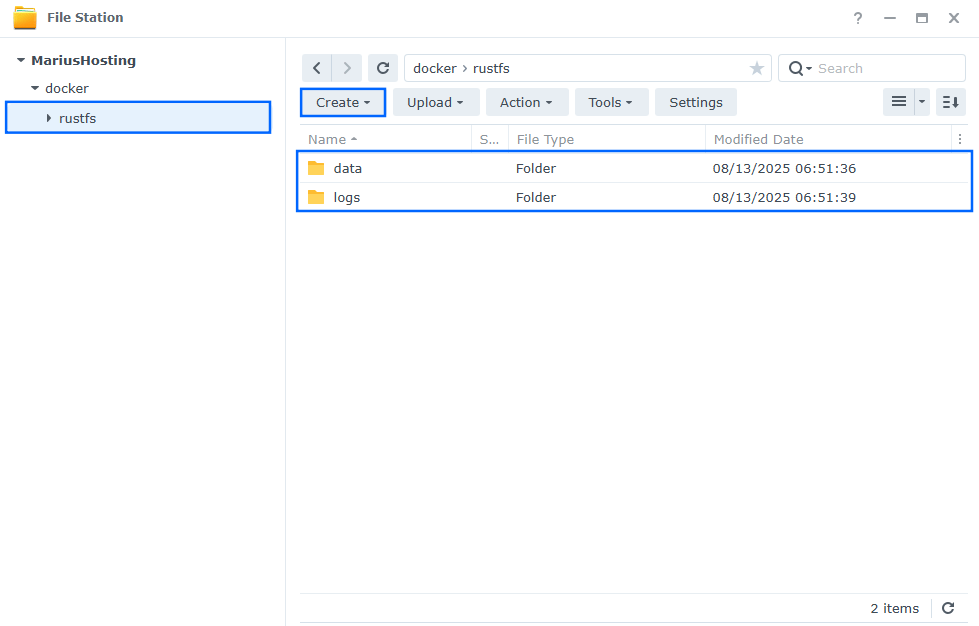Open the Create dropdown menu
979x626 pixels.
[343, 102]
